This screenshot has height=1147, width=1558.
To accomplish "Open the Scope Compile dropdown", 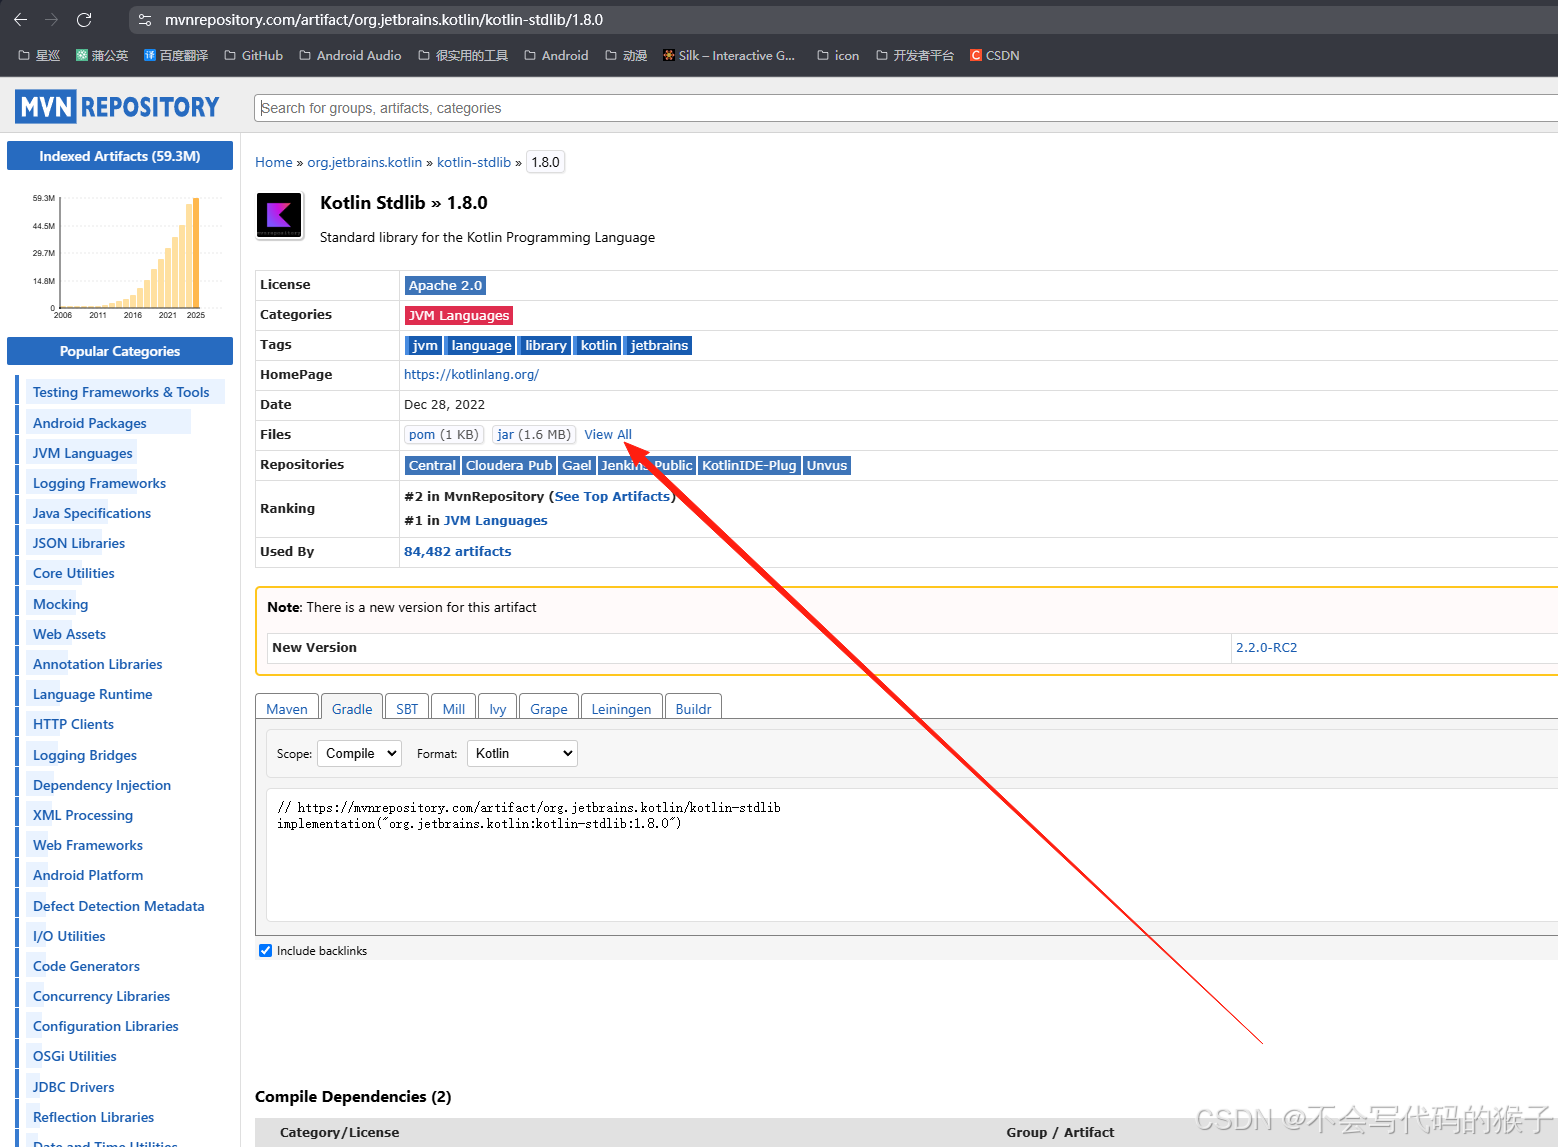I will [359, 753].
